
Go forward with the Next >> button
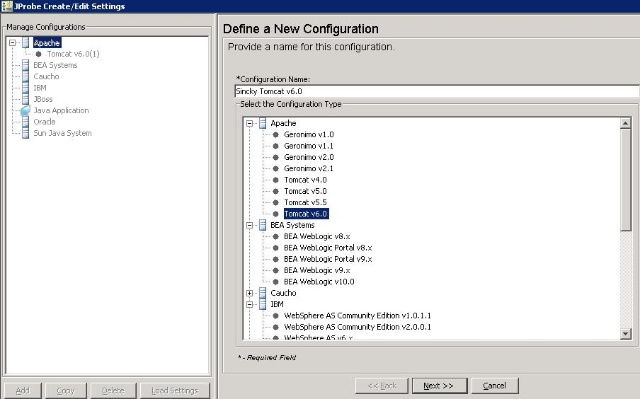pyautogui.click(x=439, y=386)
